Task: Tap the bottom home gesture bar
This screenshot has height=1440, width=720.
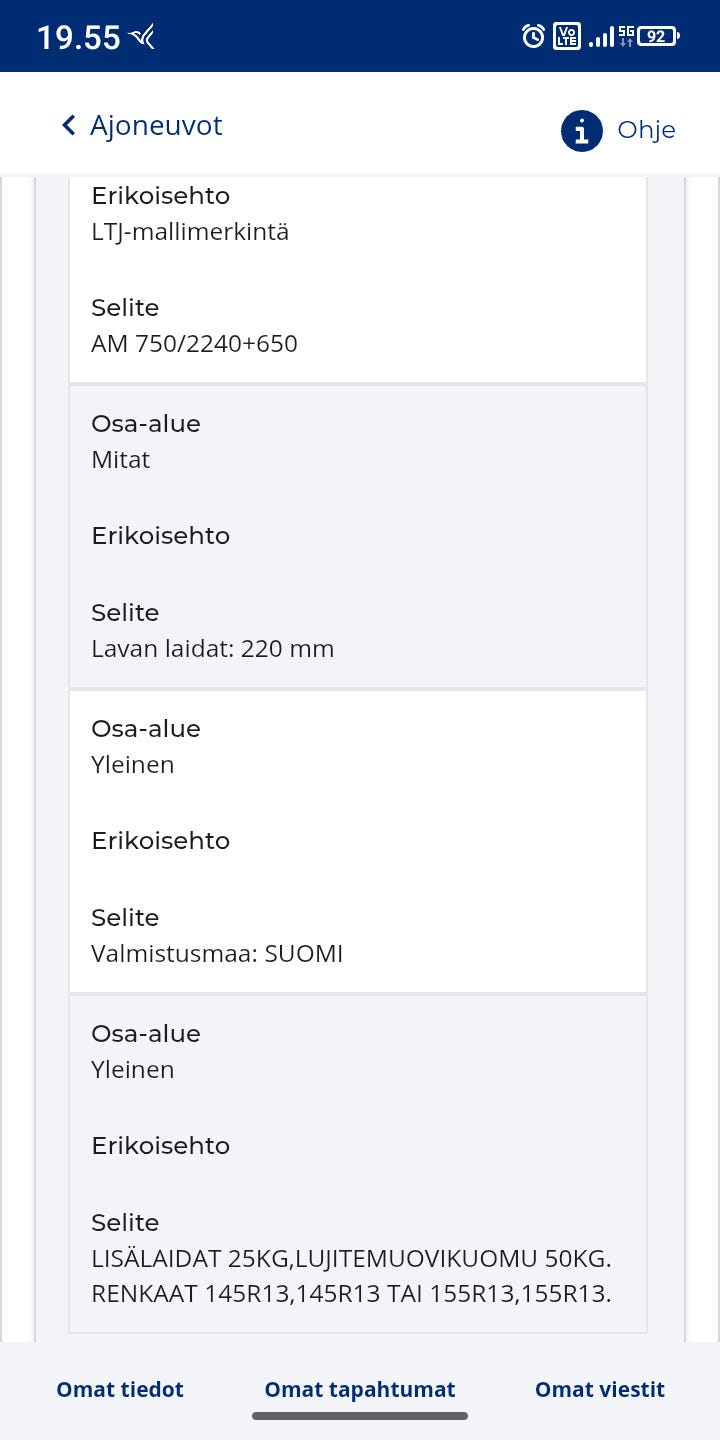Action: click(360, 1416)
